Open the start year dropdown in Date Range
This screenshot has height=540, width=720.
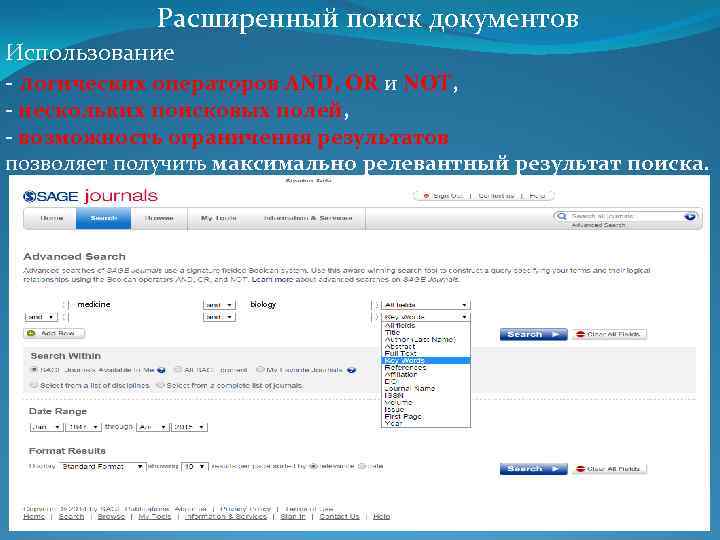tap(83, 427)
